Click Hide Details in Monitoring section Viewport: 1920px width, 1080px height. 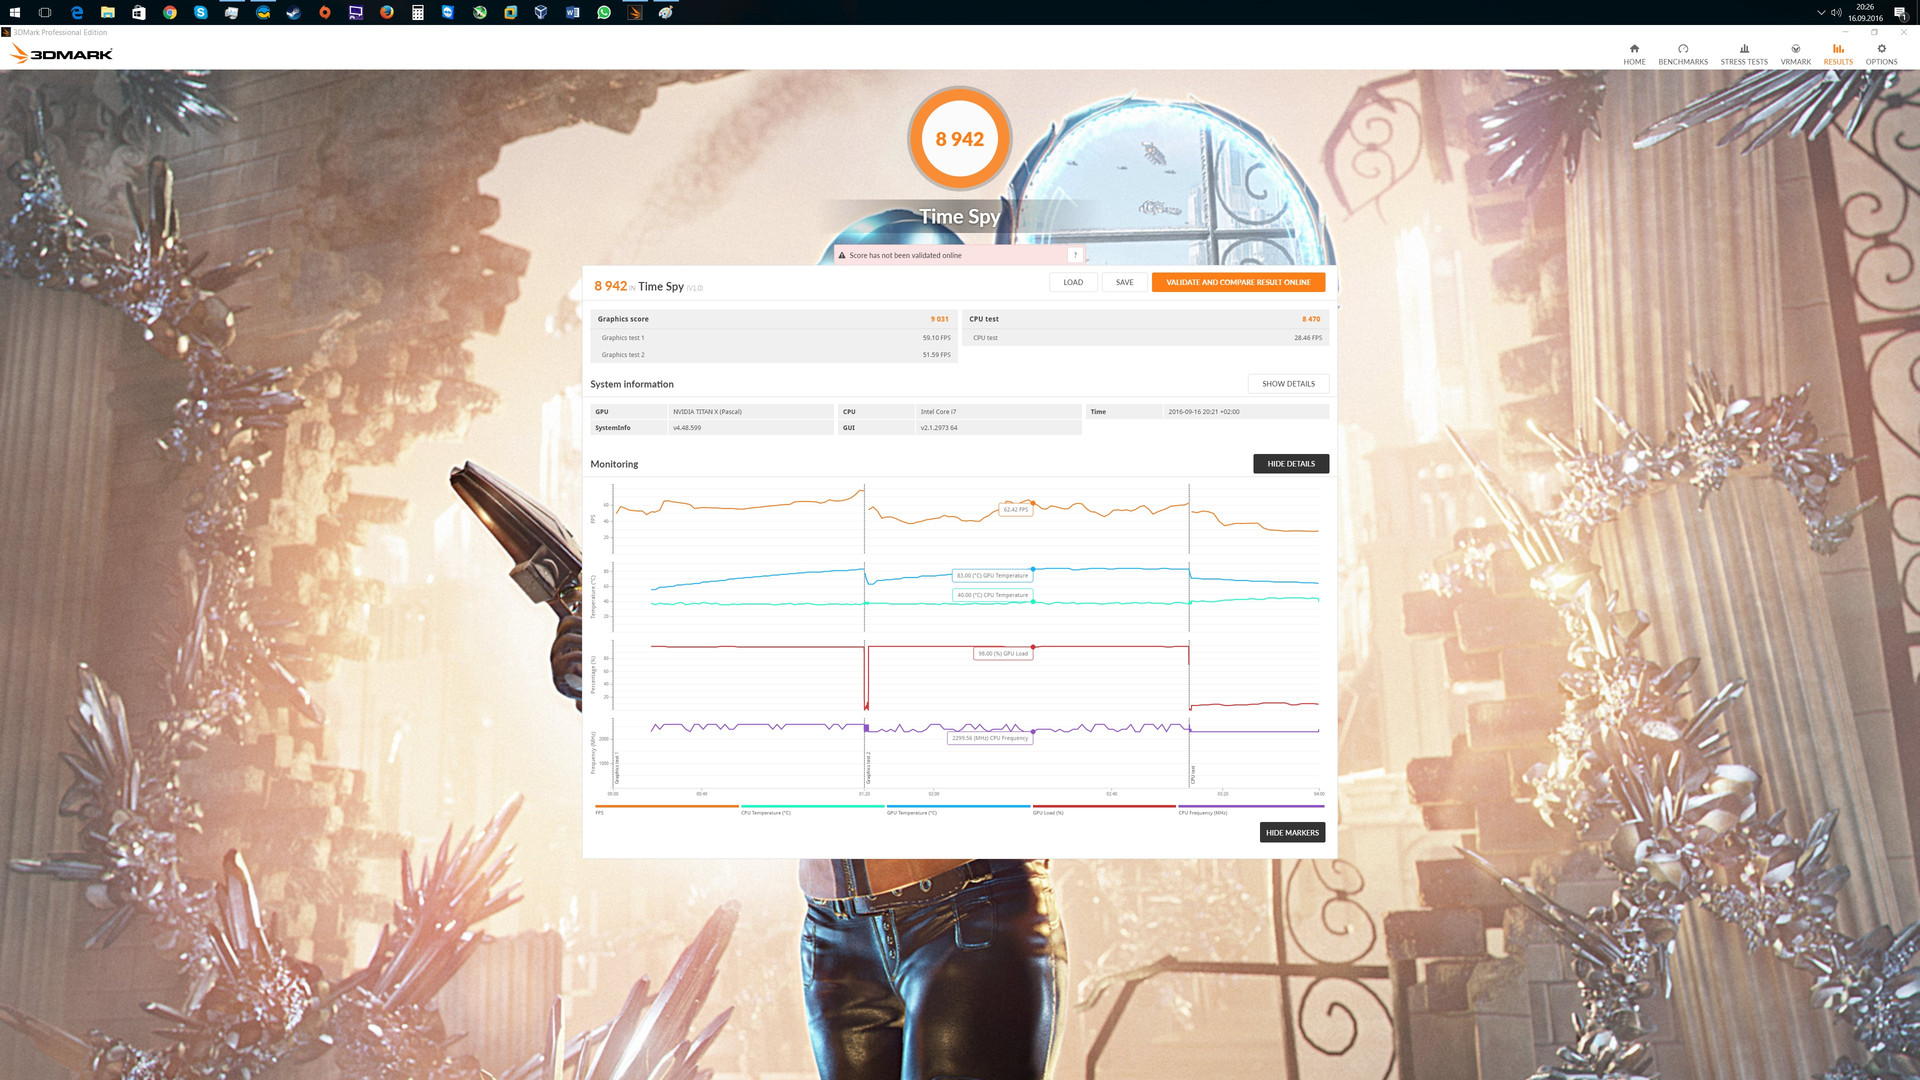(x=1291, y=464)
